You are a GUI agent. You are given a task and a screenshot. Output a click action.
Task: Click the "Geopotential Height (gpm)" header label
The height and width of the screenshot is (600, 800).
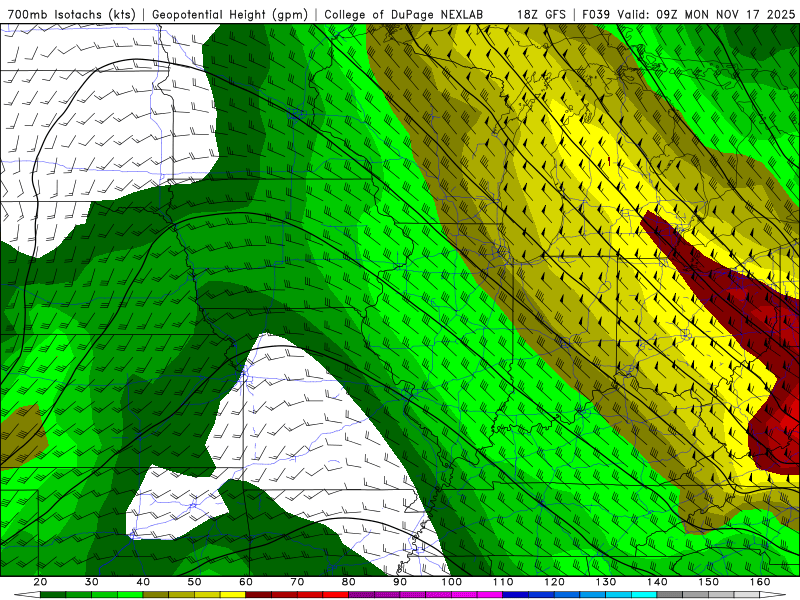pos(230,14)
